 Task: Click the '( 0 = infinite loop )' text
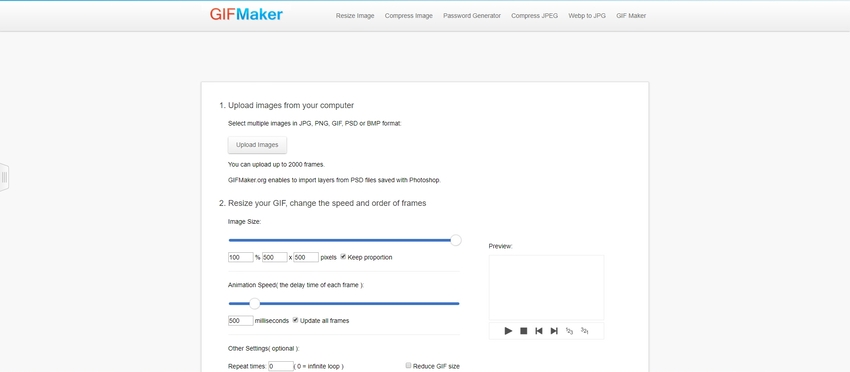click(x=319, y=367)
